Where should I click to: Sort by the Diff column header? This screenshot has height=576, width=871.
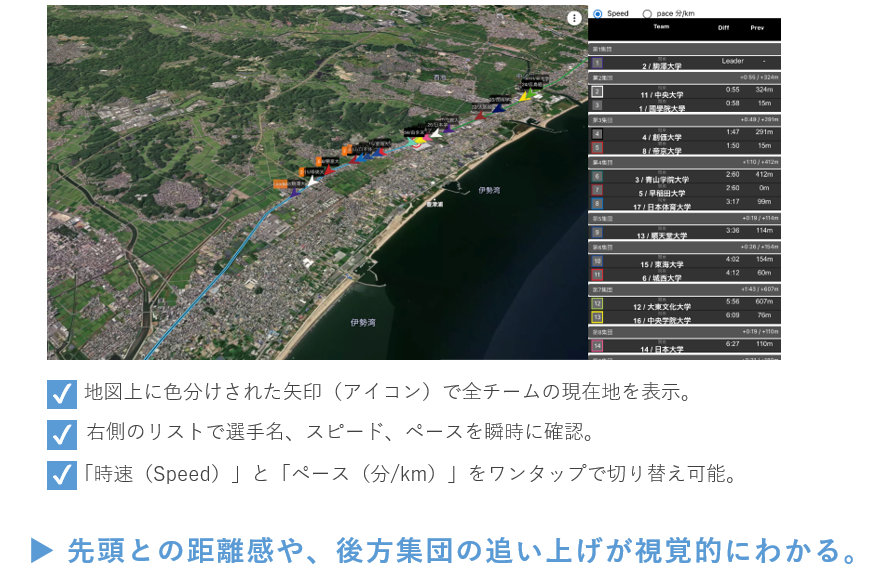point(724,27)
